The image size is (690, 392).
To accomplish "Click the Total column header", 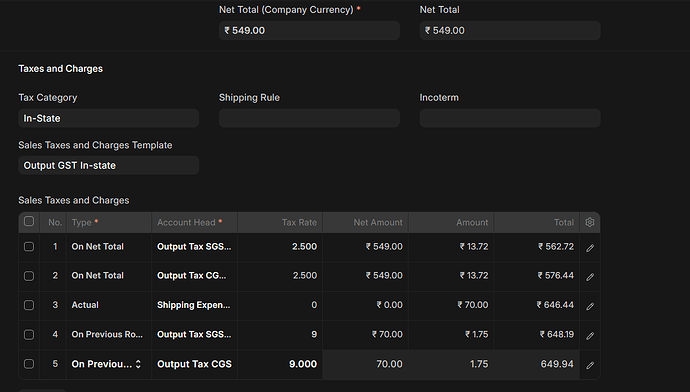I will pos(536,223).
